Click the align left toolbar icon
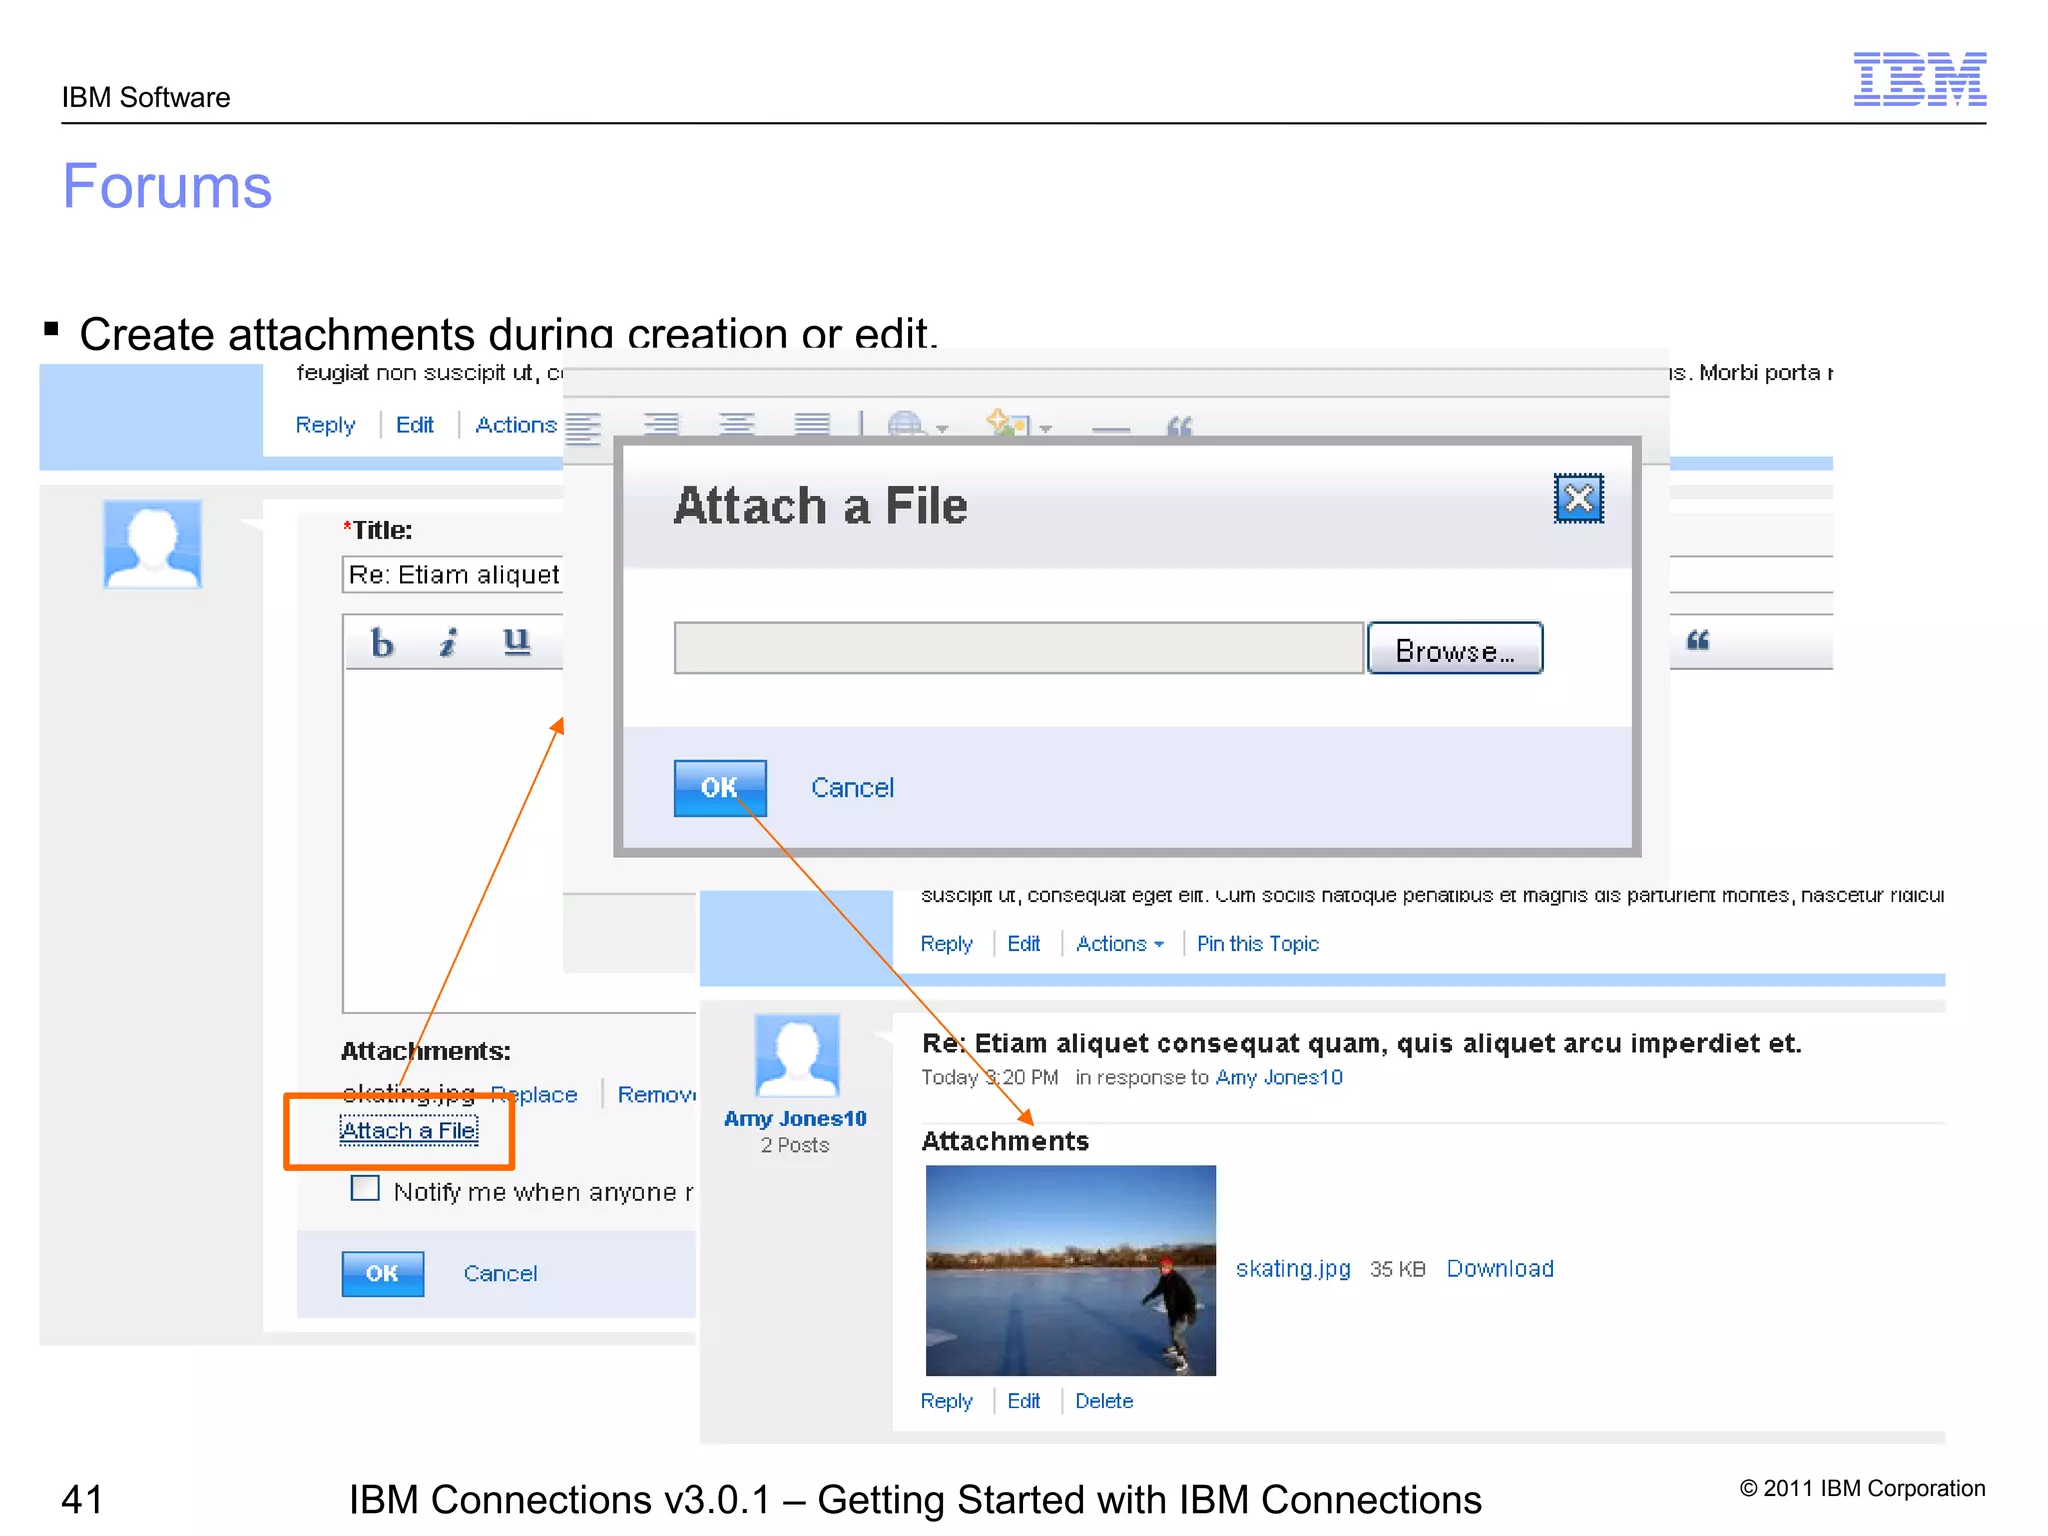Viewport: 2048px width, 1536px height. point(584,427)
